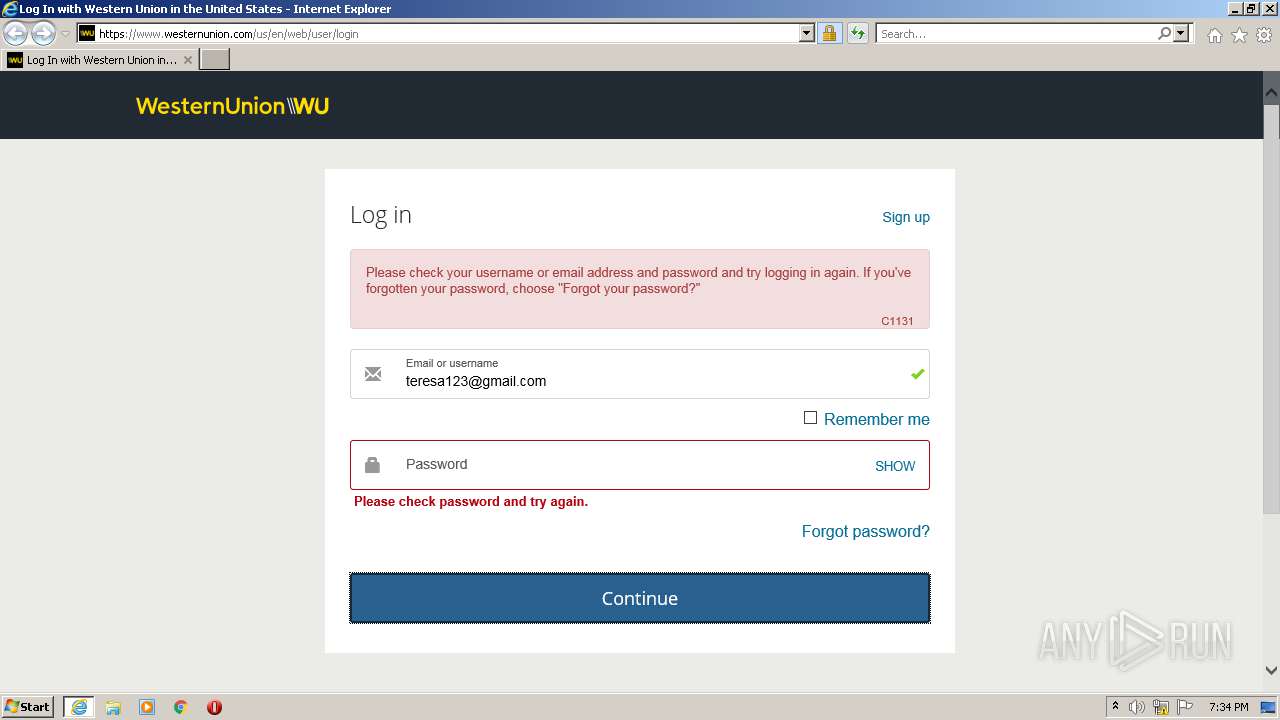The width and height of the screenshot is (1280, 720).
Task: Tick the Remember me checkbox
Action: (x=810, y=418)
